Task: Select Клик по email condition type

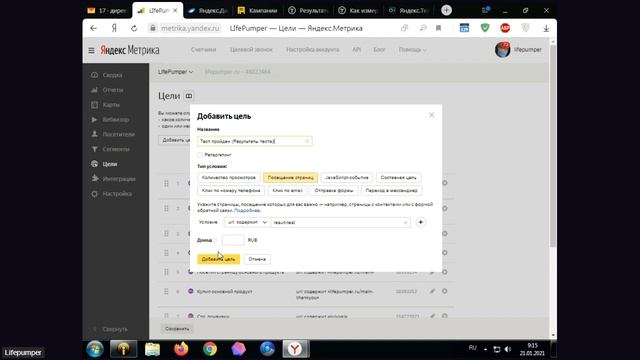Action: 287,191
